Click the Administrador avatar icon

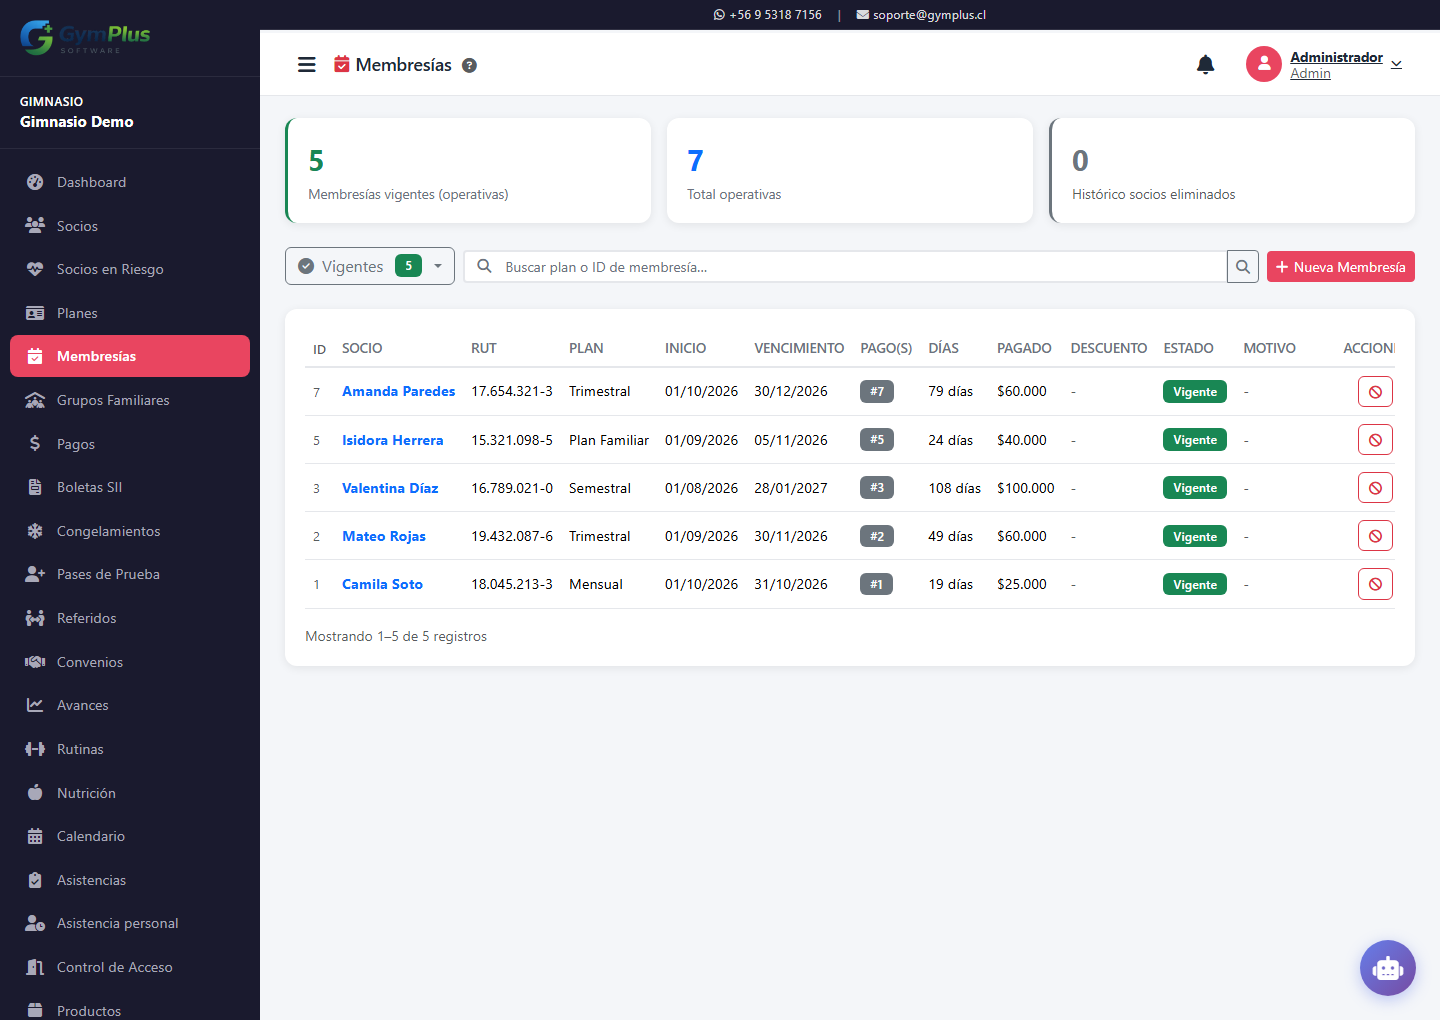tap(1264, 64)
